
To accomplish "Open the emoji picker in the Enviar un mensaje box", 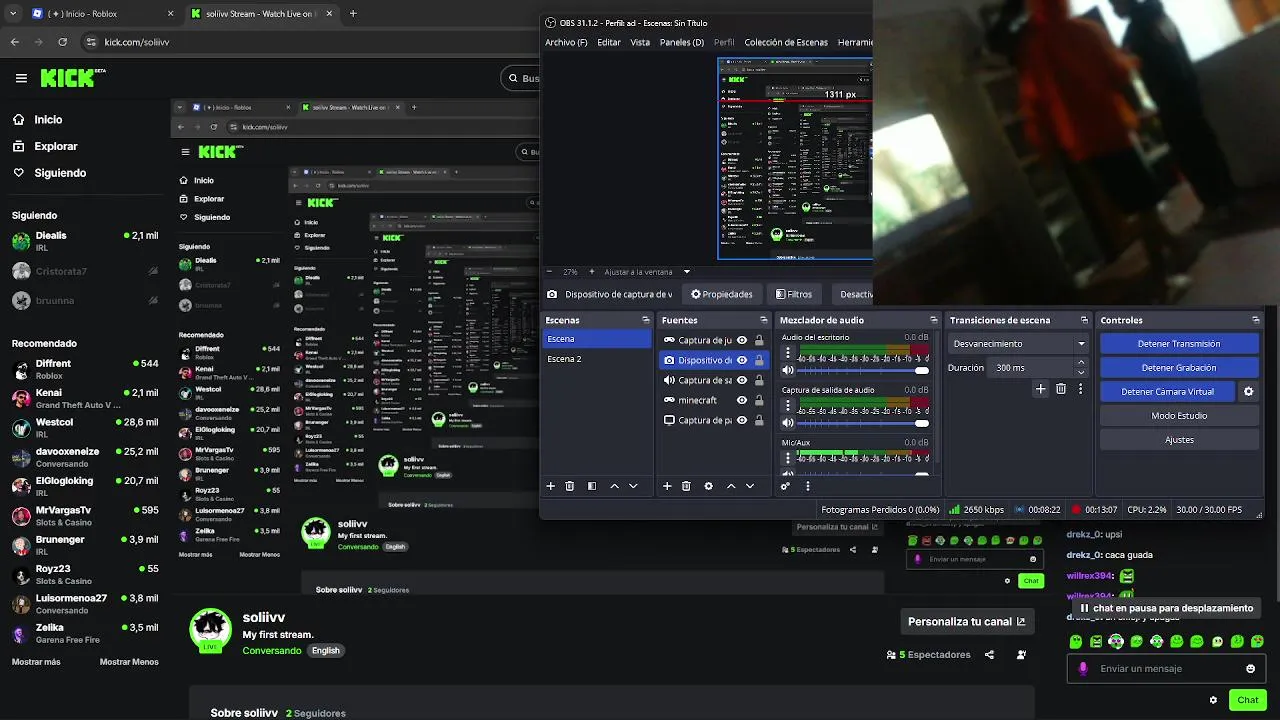I will (1250, 669).
